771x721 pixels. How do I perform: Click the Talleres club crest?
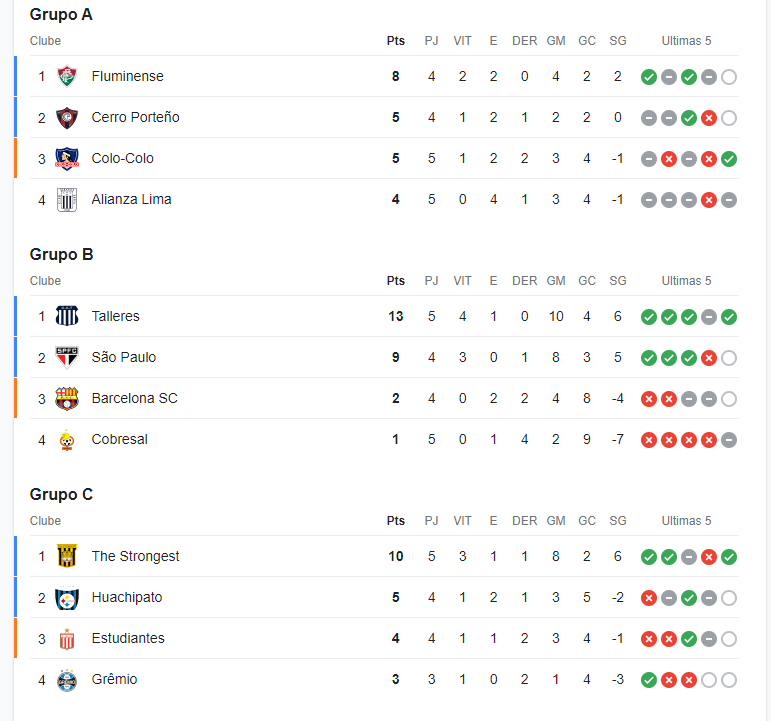click(67, 316)
